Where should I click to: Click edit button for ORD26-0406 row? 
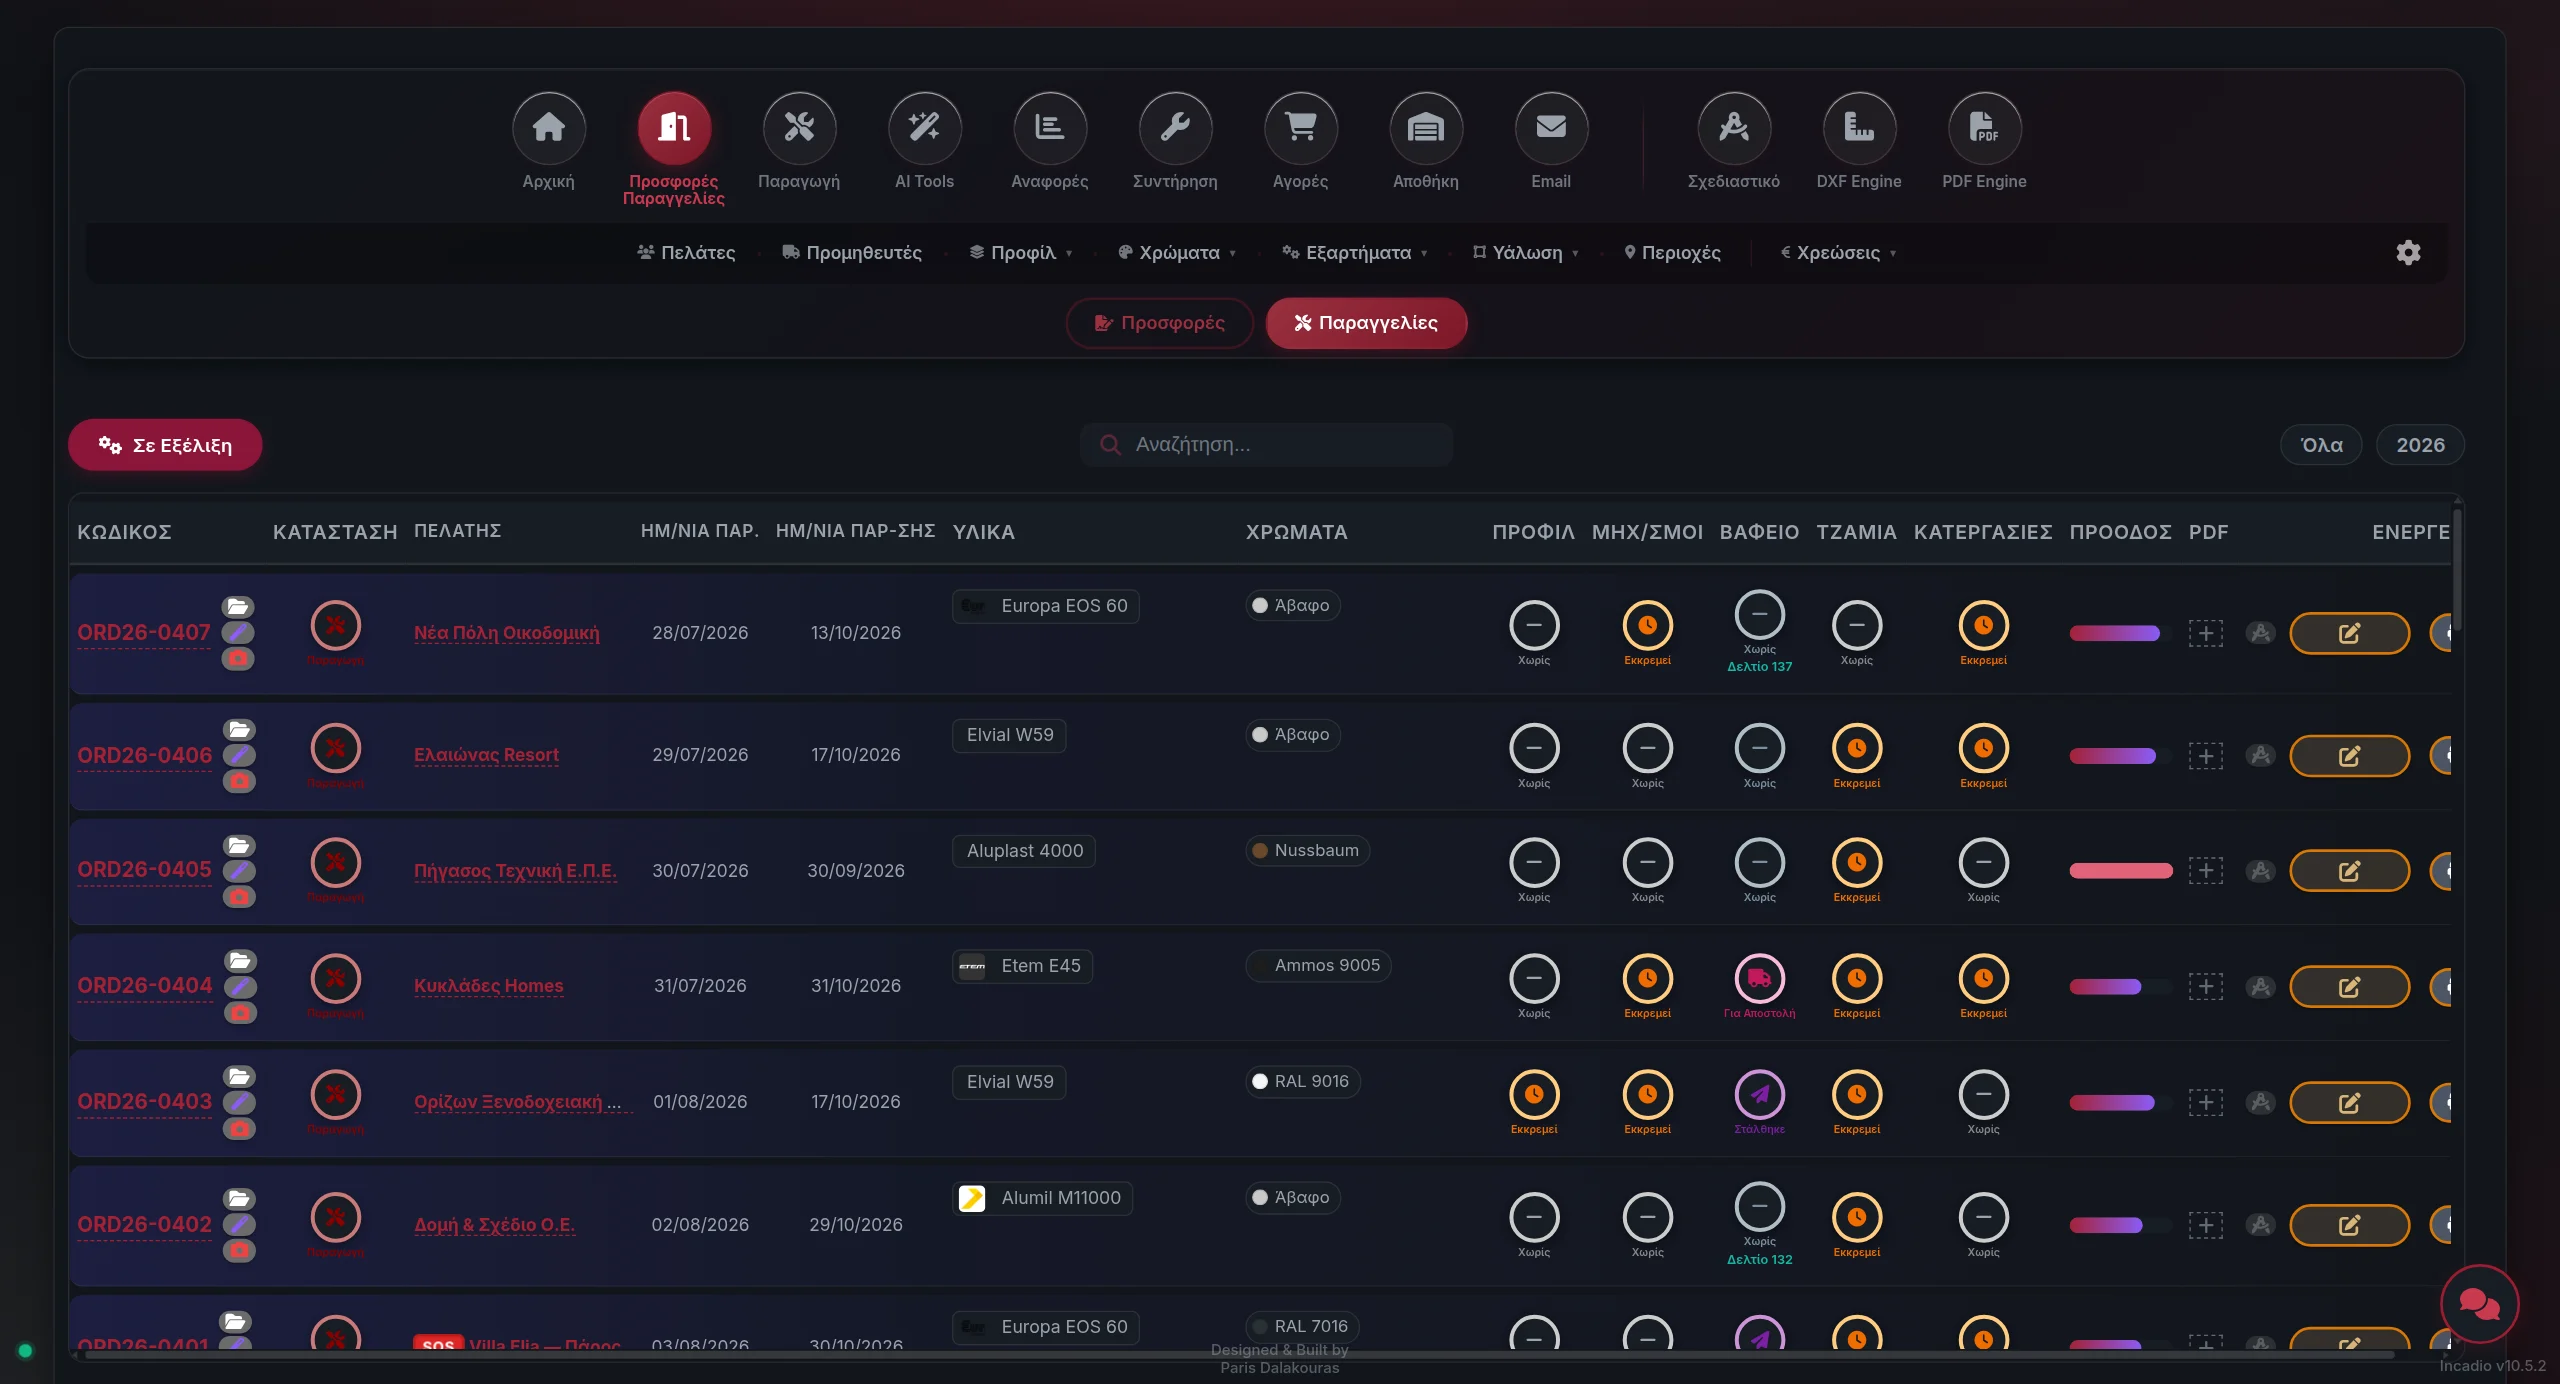point(2349,756)
